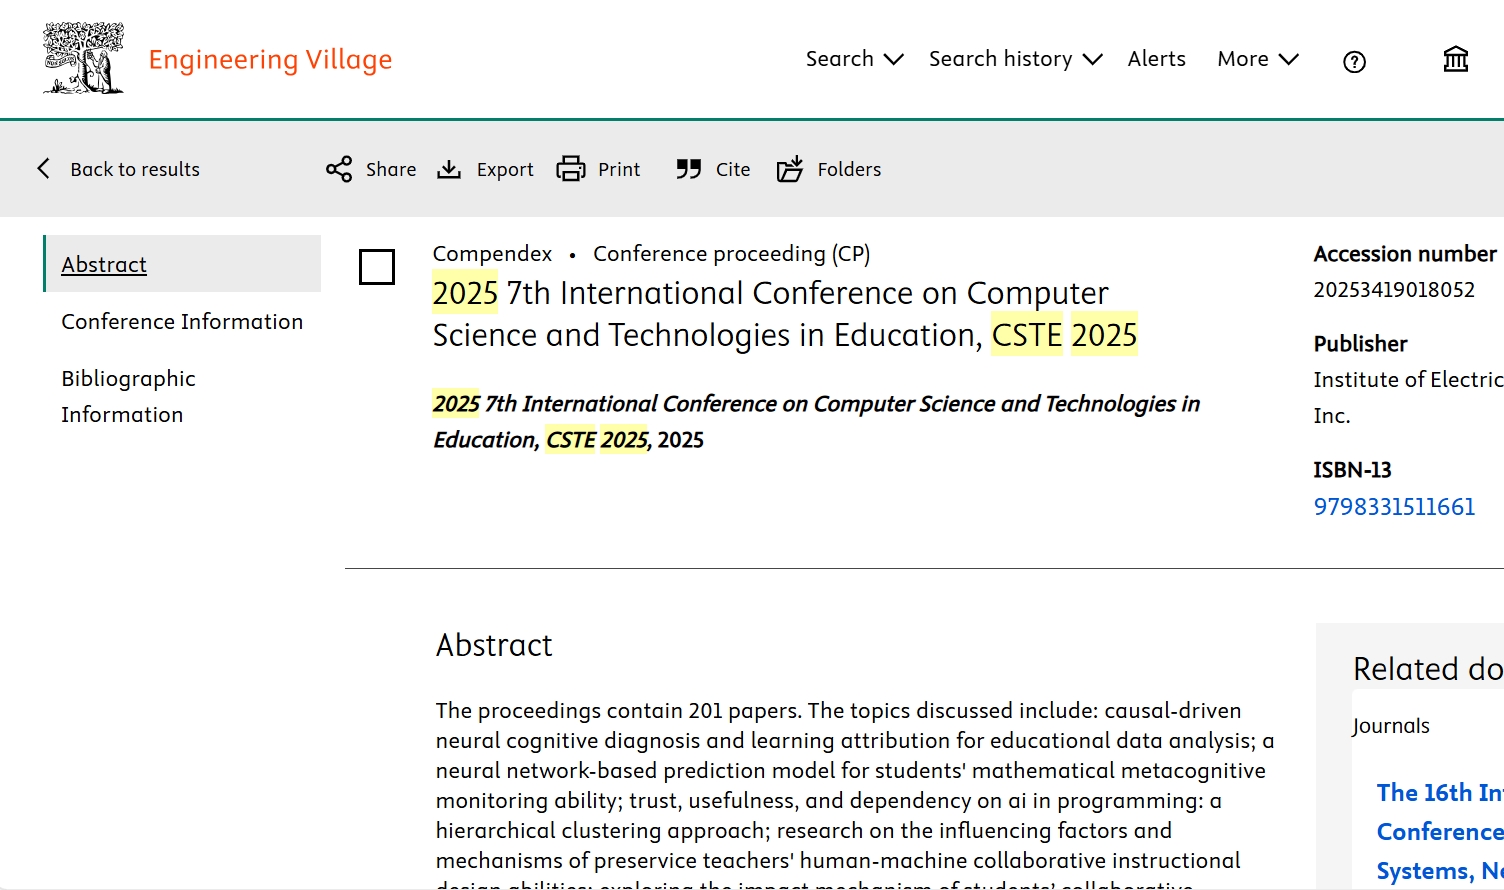Click the Publisher field label

tap(1360, 344)
